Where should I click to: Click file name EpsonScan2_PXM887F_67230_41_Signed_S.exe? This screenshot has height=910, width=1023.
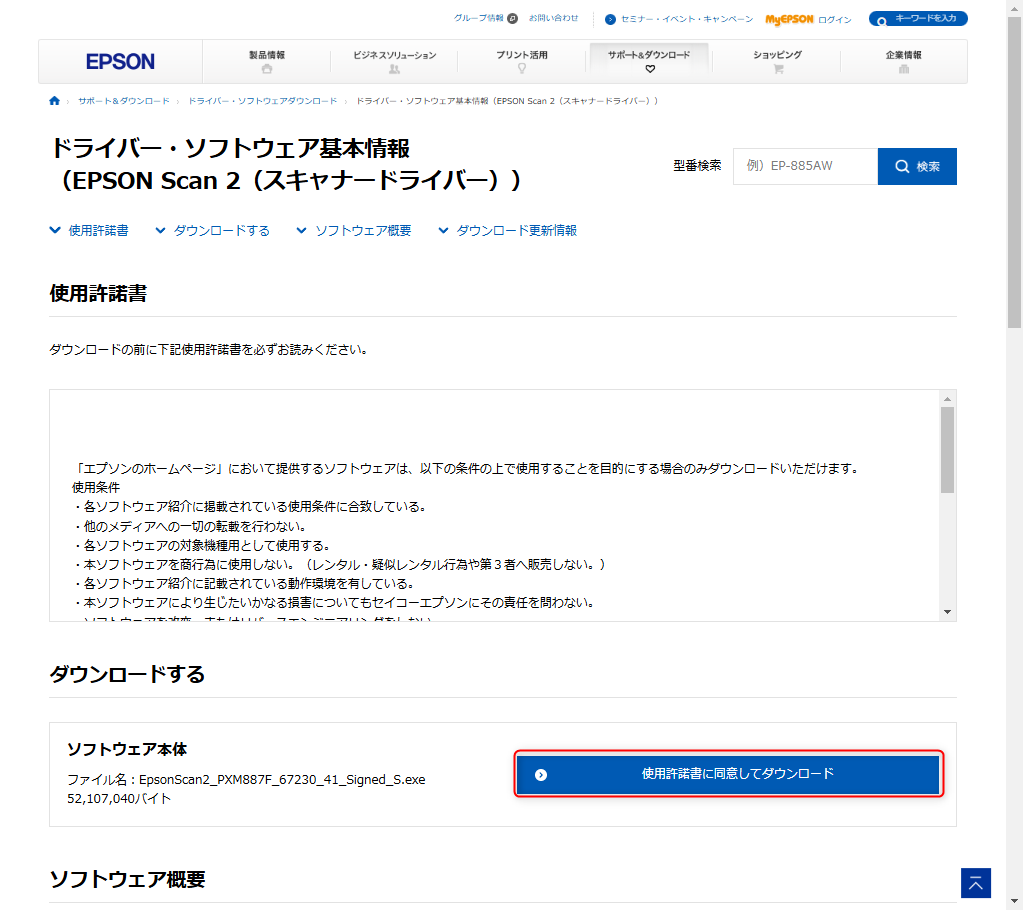point(282,780)
